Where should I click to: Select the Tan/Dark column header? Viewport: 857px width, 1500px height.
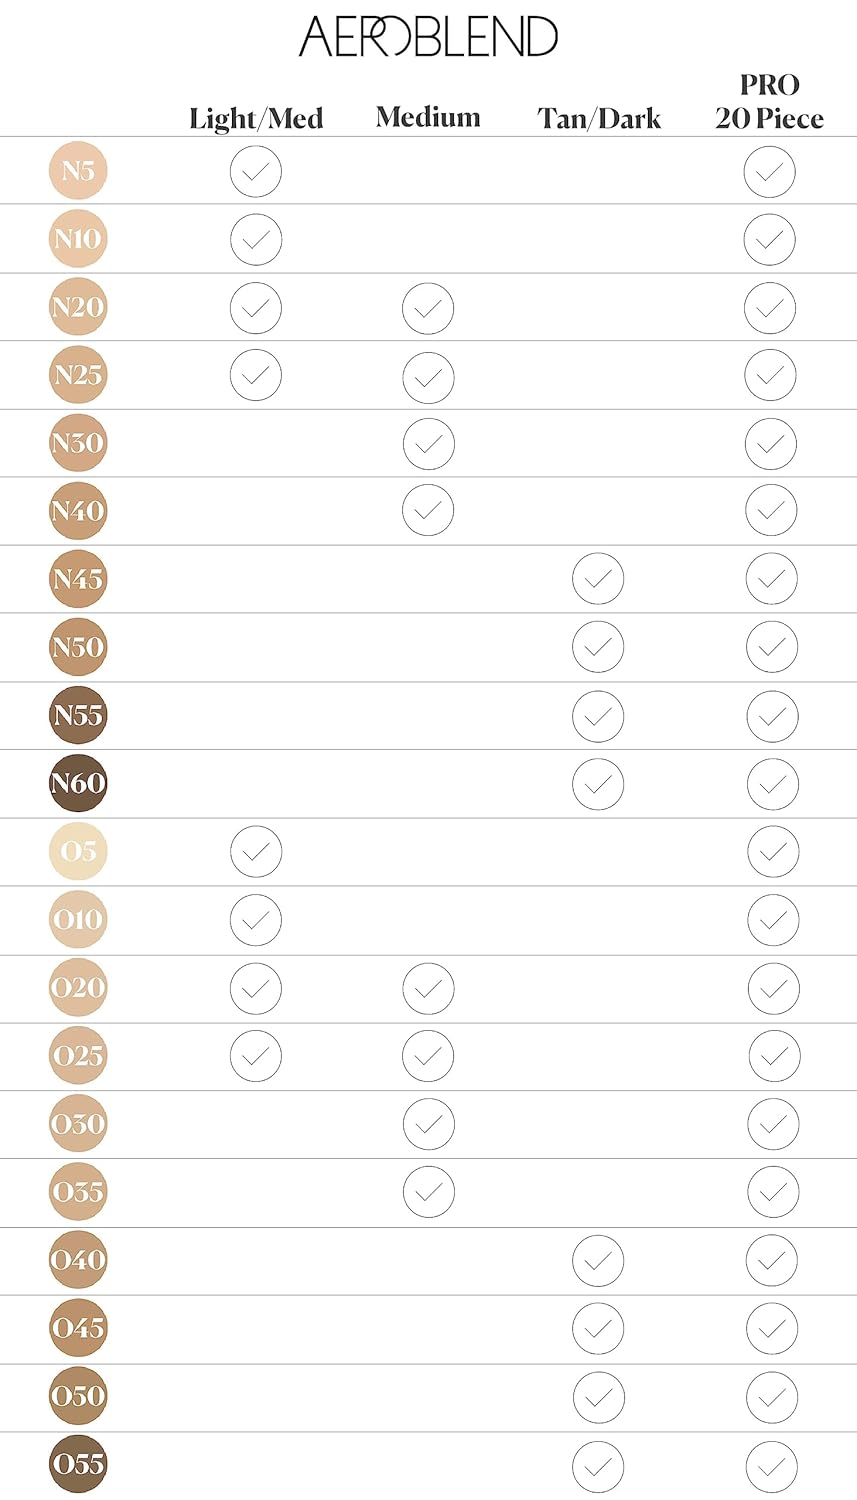click(599, 118)
